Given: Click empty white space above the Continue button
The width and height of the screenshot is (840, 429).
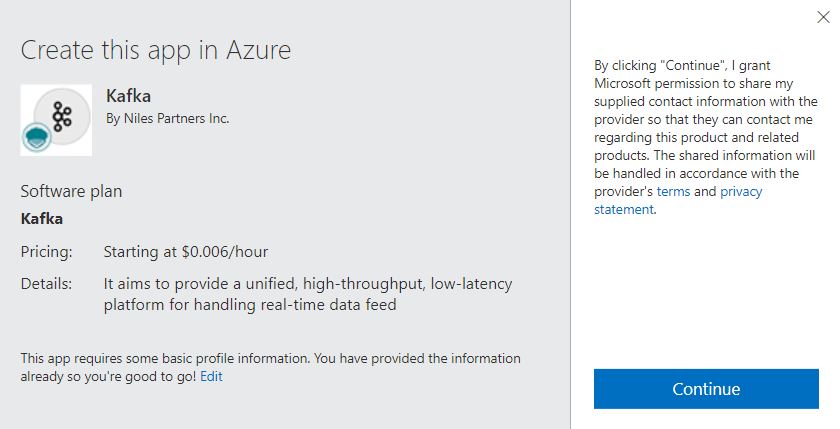Looking at the screenshot, I should coord(706,300).
